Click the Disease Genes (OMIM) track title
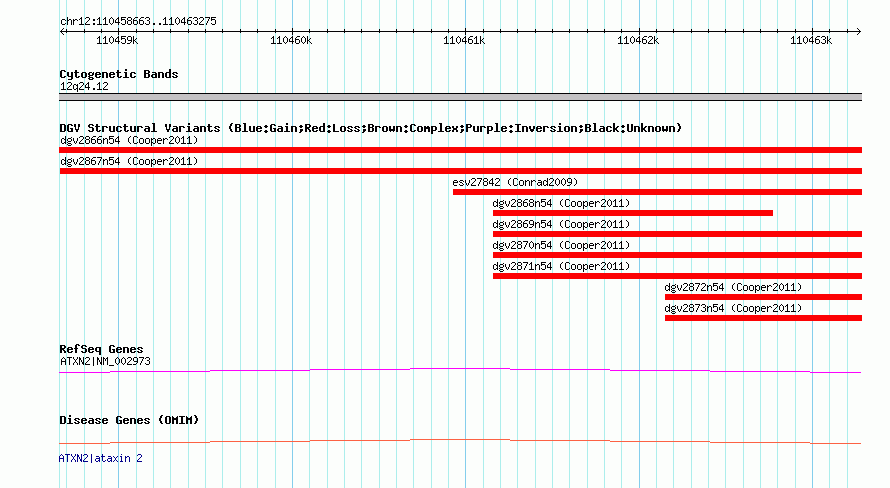Image resolution: width=890 pixels, height=488 pixels. click(129, 420)
